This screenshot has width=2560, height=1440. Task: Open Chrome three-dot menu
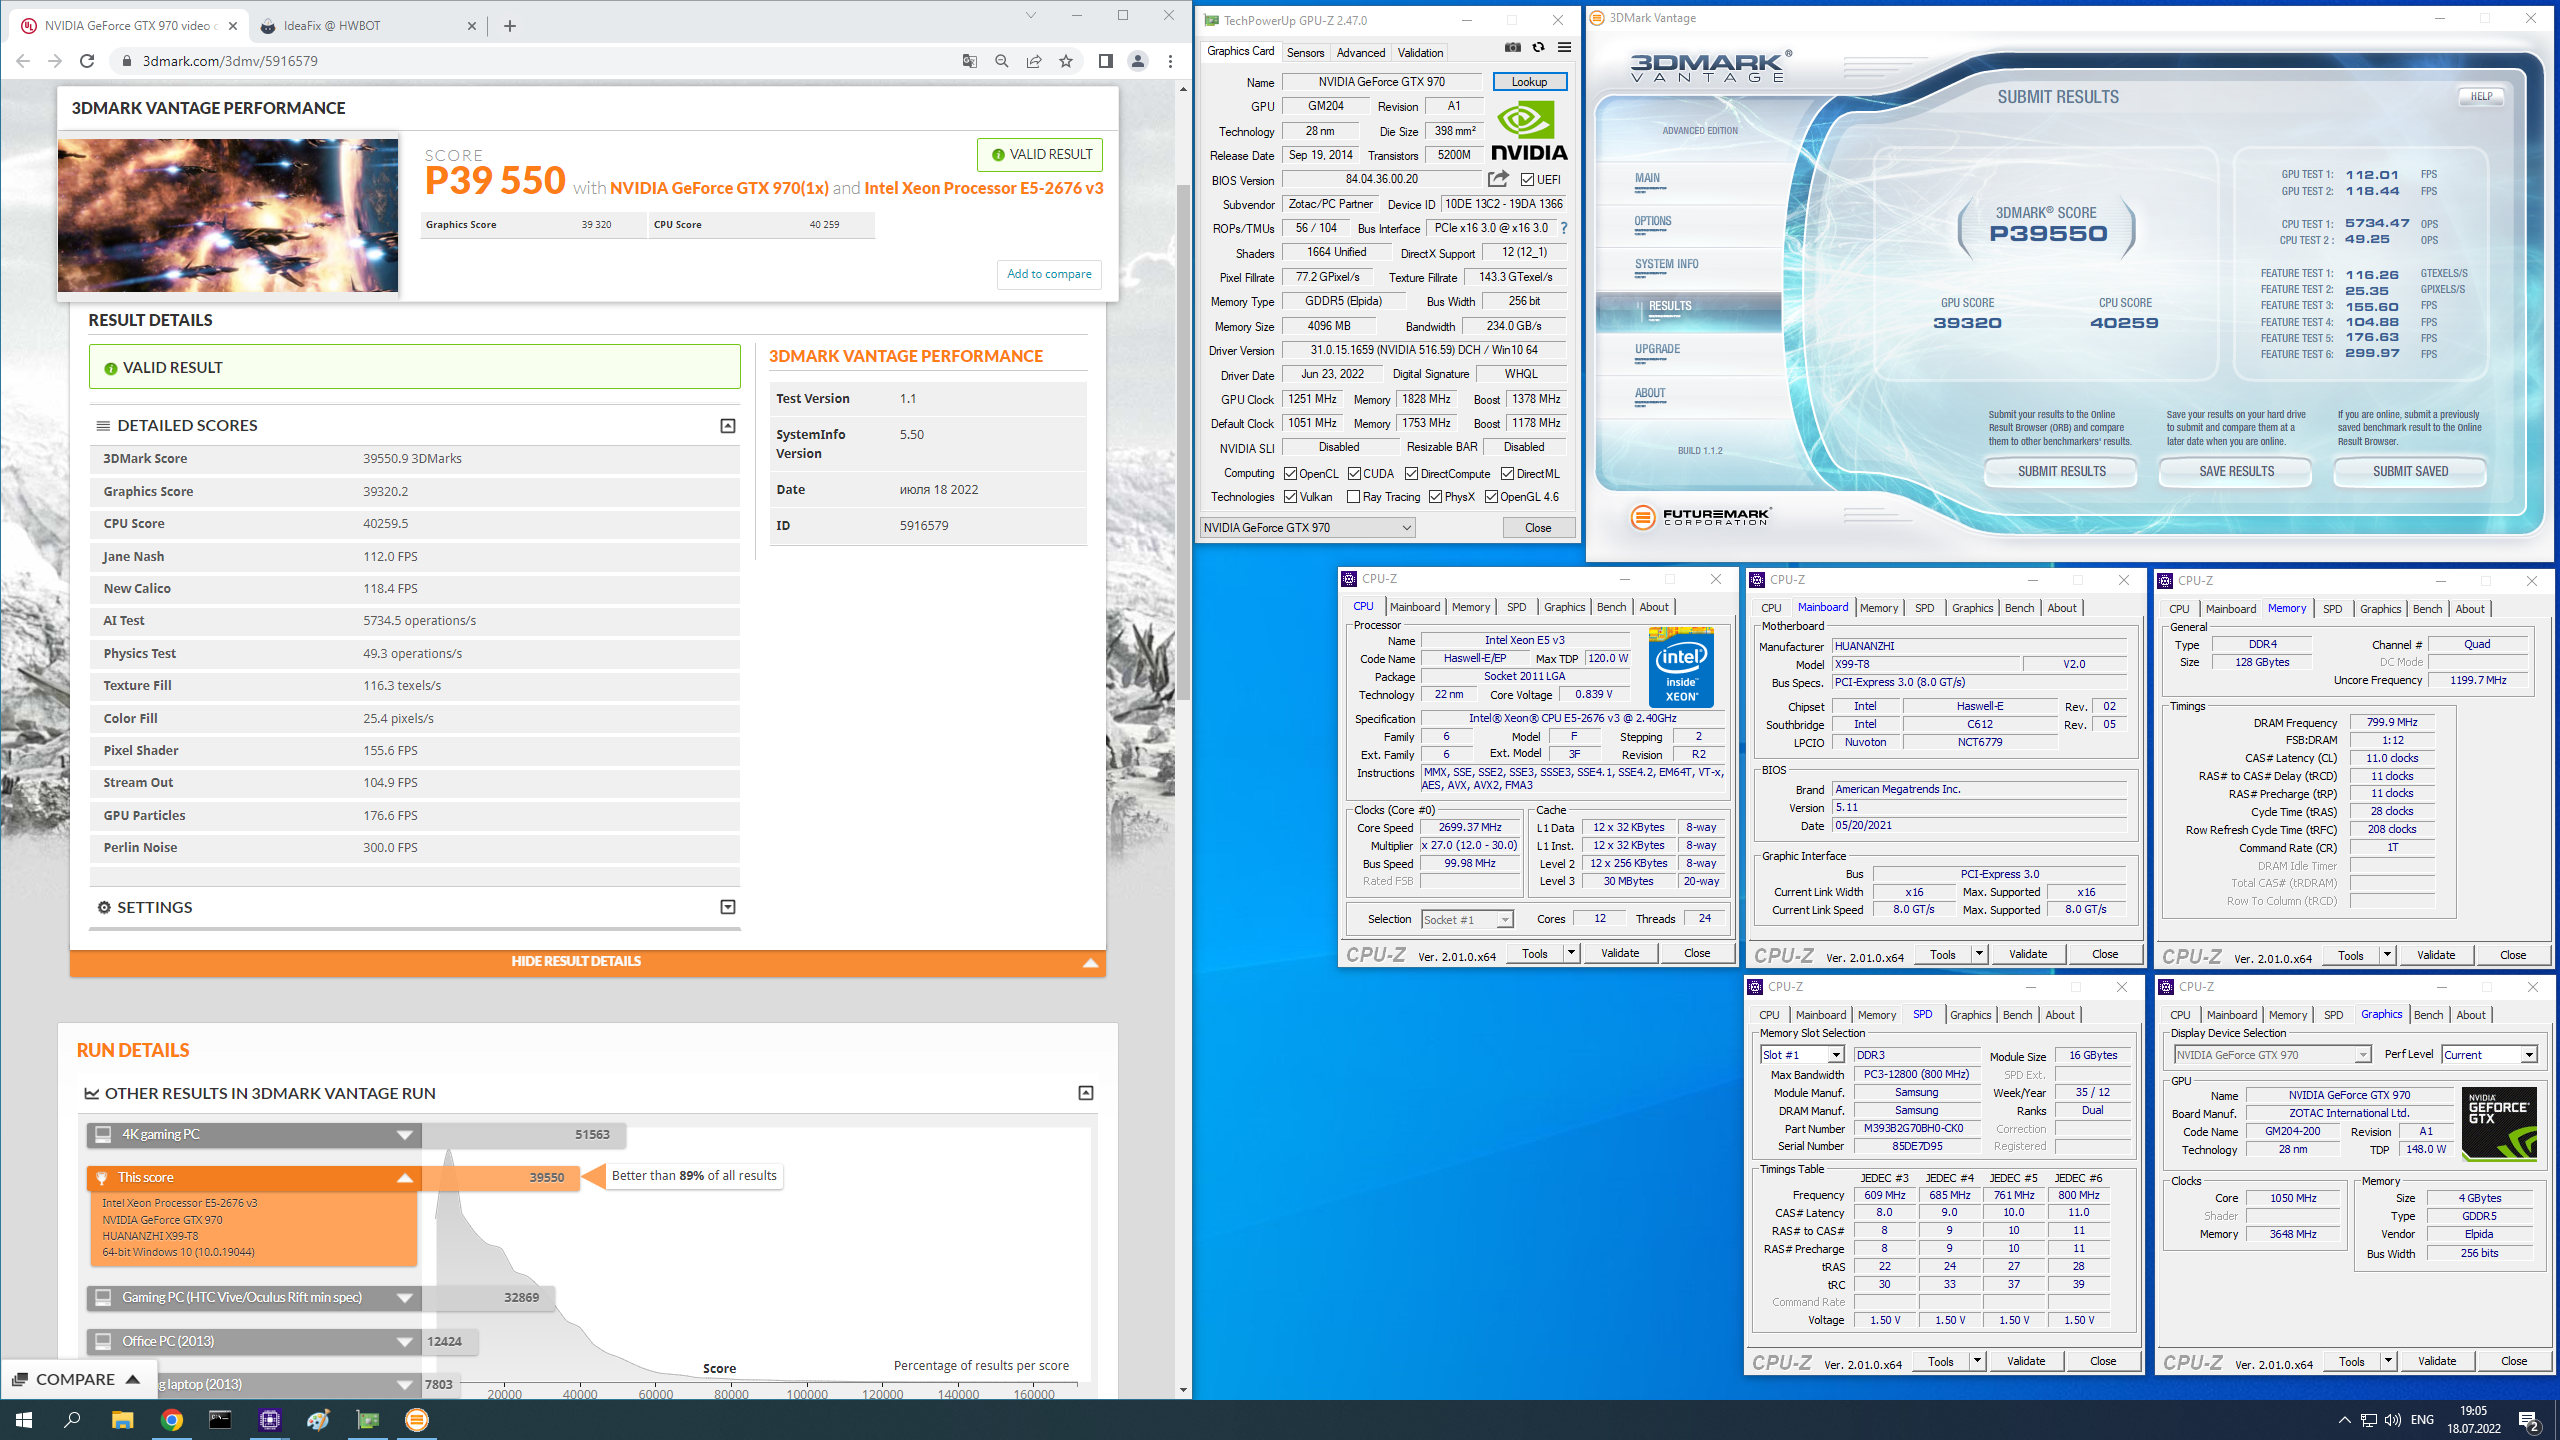[x=1170, y=61]
